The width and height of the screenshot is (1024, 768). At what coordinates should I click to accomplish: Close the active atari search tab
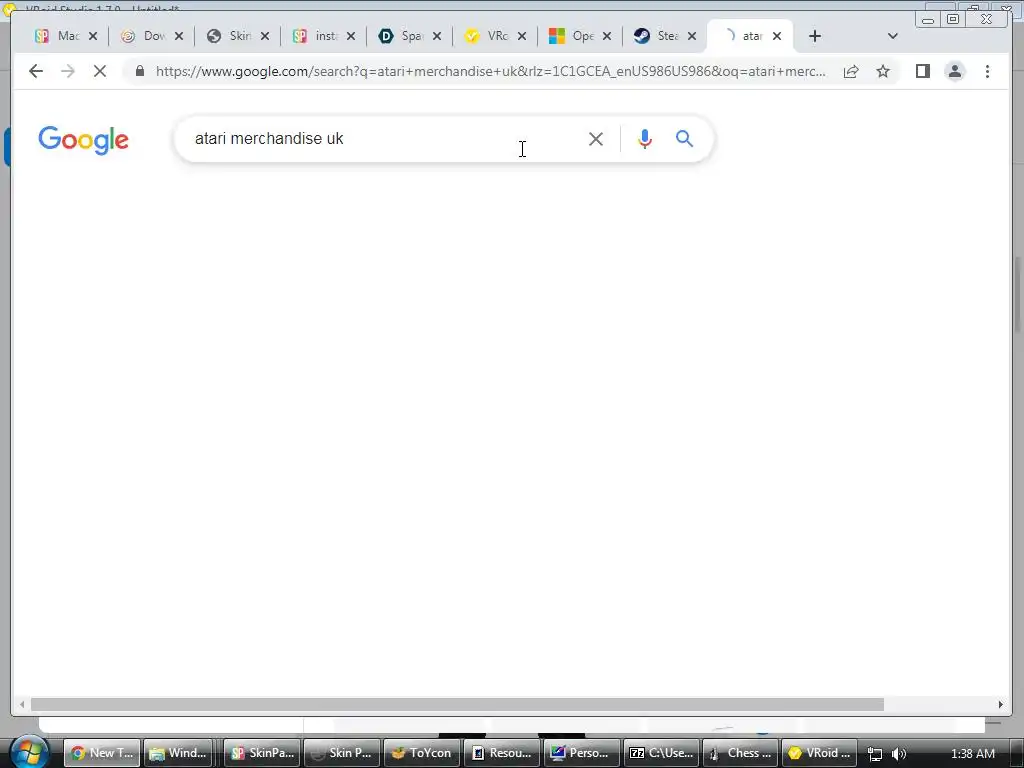coord(776,36)
